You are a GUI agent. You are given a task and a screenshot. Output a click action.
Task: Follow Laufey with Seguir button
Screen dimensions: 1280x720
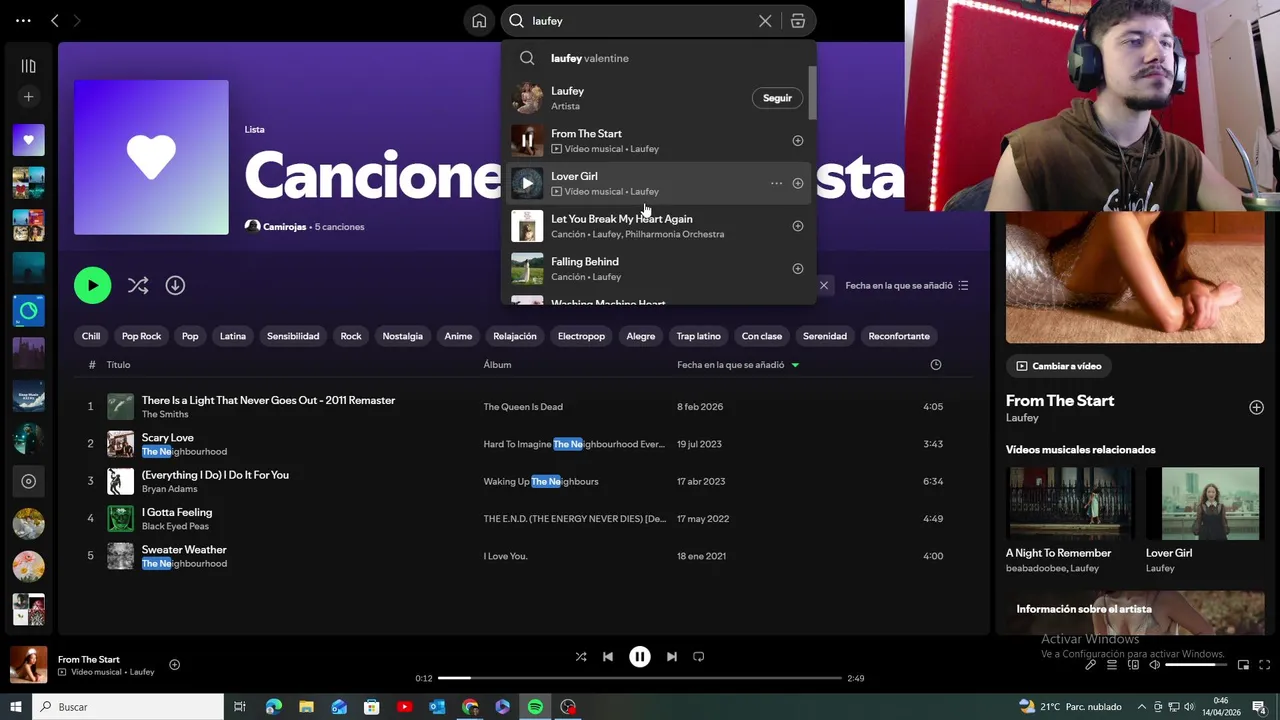pyautogui.click(x=777, y=98)
